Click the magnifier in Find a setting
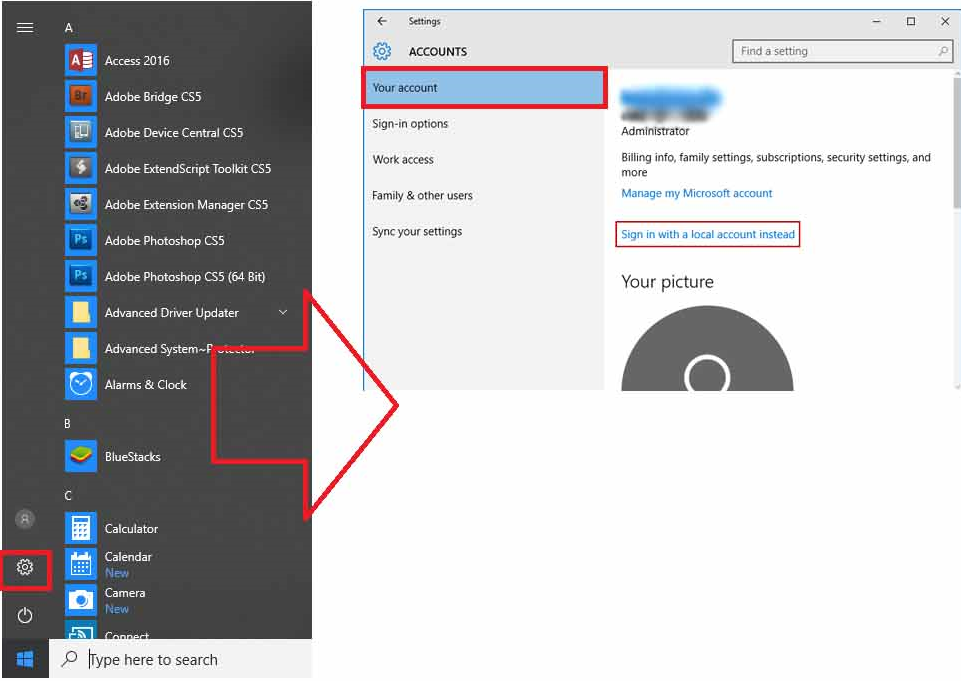Screen dimensions: 961x681 [943, 51]
